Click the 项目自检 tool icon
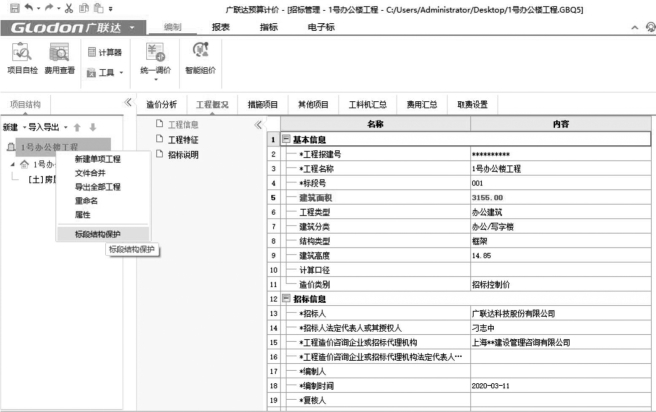This screenshot has width=656, height=412. coord(22,58)
